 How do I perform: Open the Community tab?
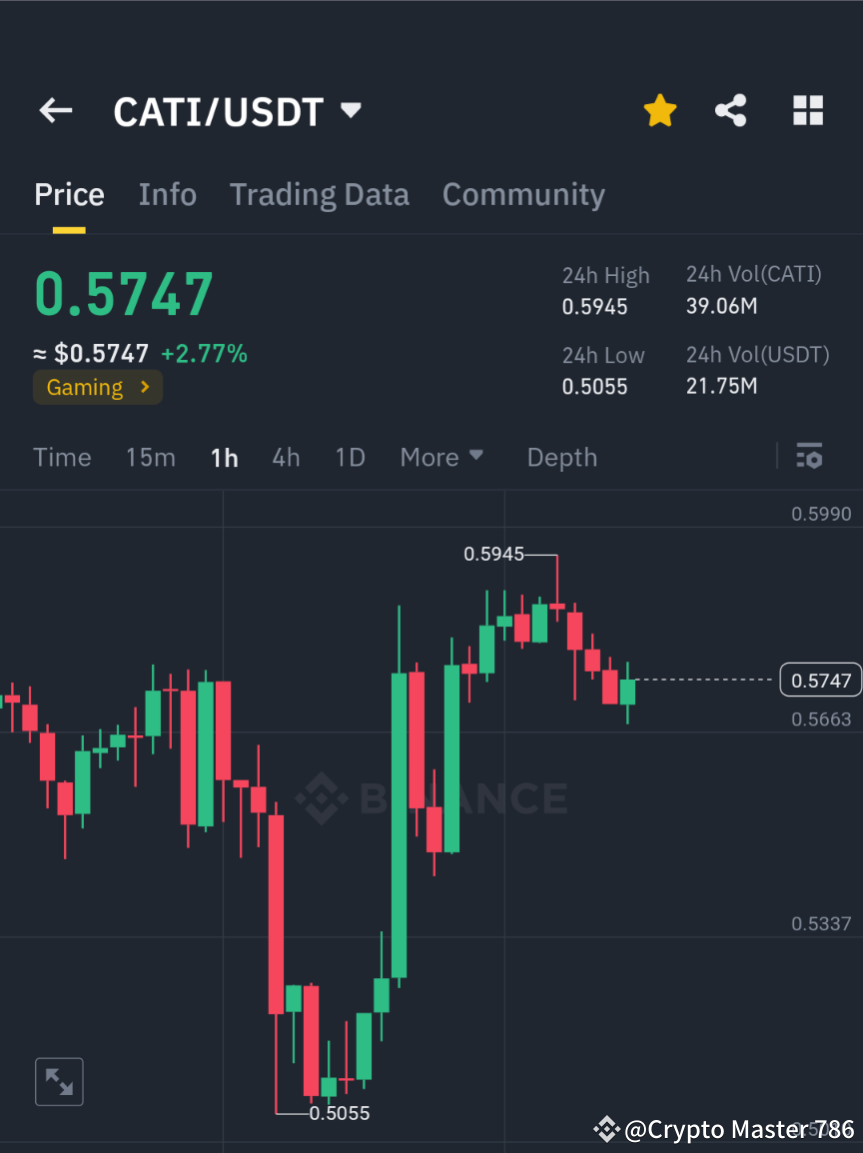(x=523, y=195)
